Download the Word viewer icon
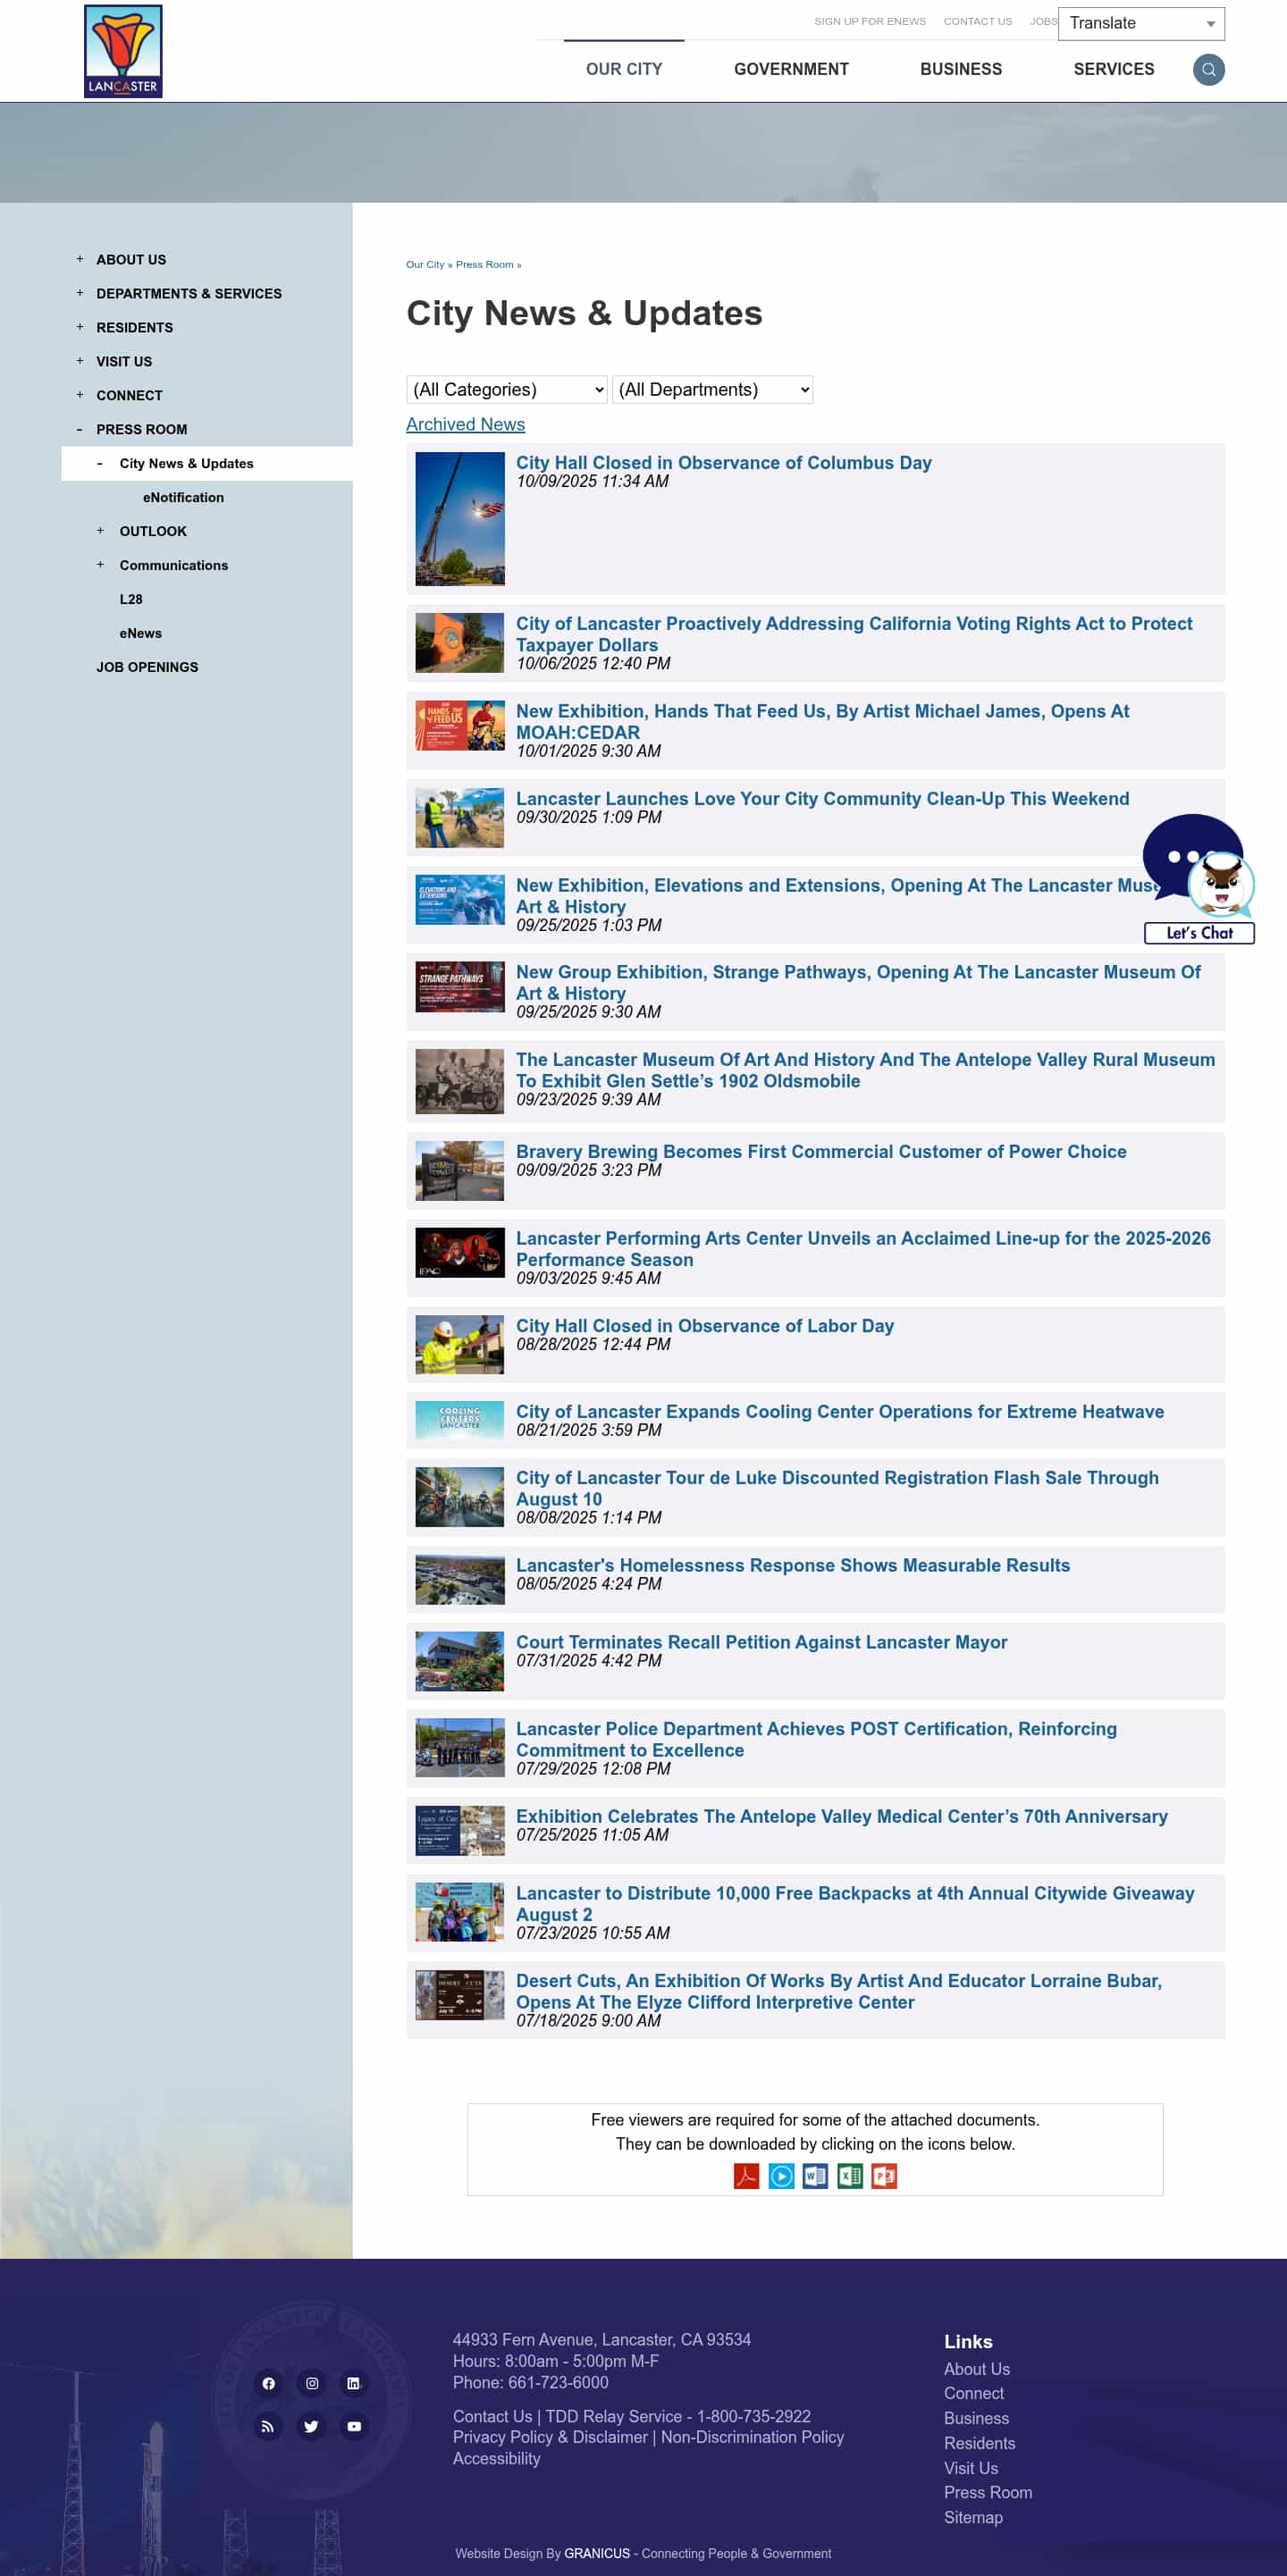The height and width of the screenshot is (2576, 1287). click(x=815, y=2176)
